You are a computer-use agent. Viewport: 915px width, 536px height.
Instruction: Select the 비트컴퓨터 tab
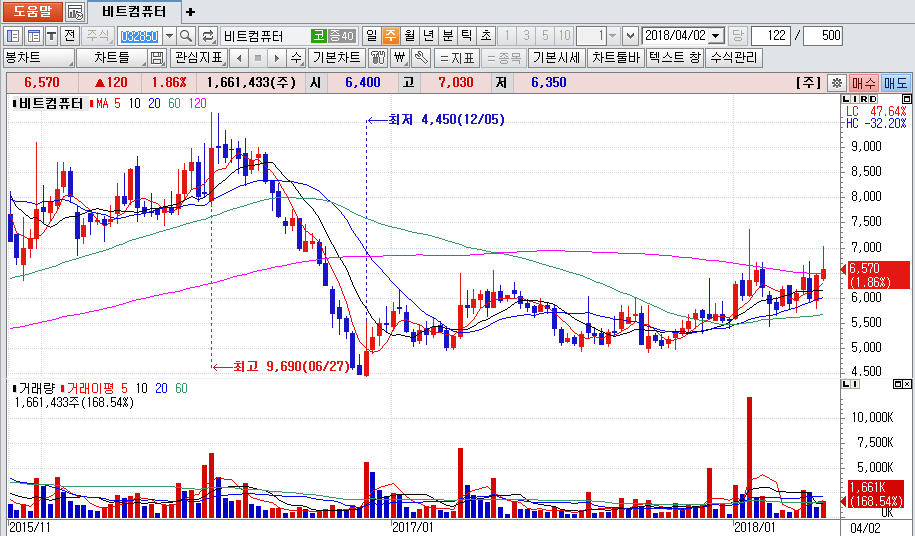pos(136,12)
